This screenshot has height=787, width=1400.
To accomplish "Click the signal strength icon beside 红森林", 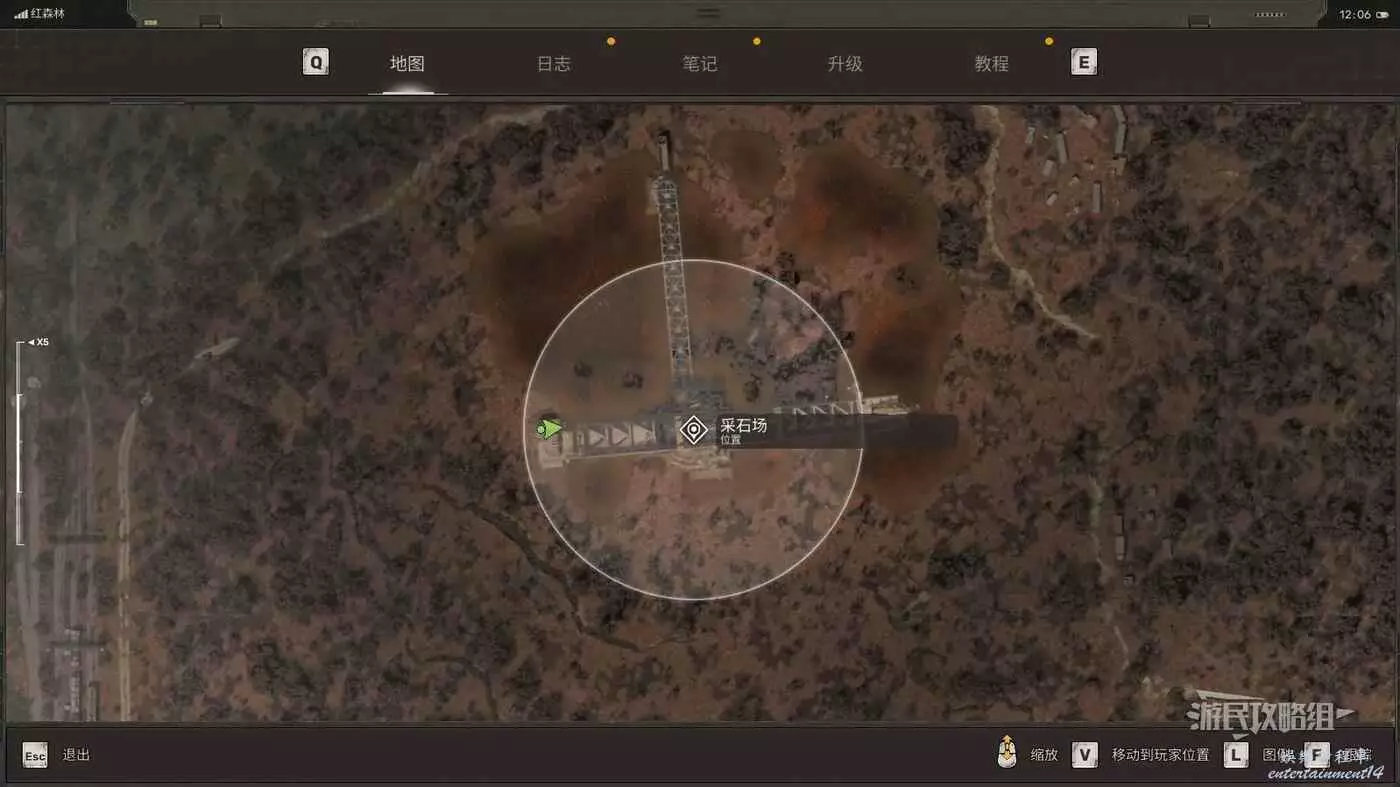I will point(21,15).
